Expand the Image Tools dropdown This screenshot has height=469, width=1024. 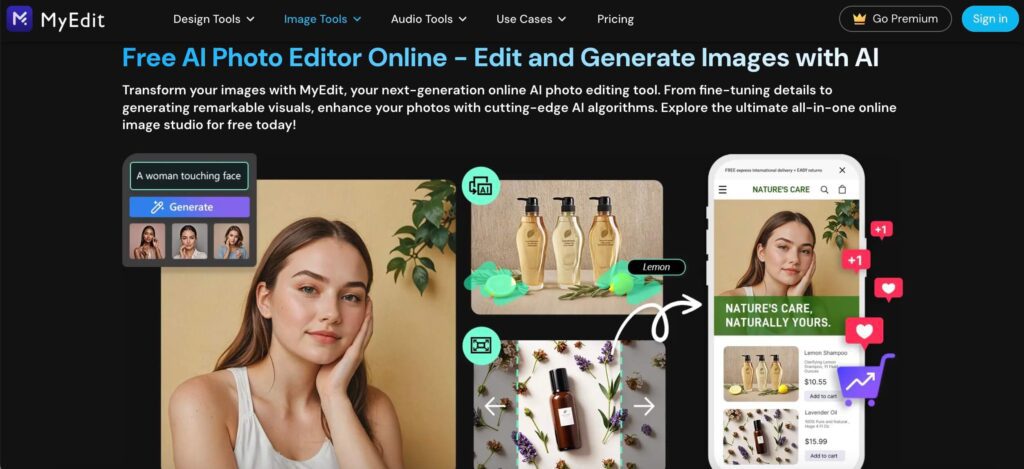[x=323, y=19]
